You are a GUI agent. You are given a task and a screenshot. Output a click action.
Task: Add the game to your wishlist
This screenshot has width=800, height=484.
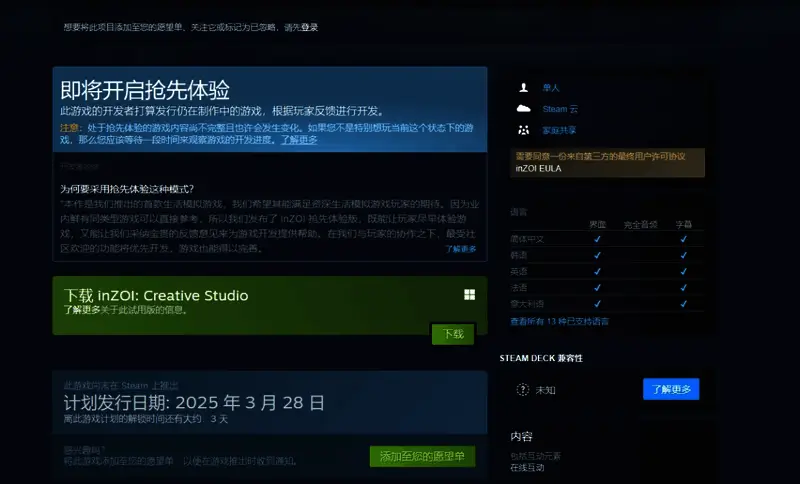pyautogui.click(x=422, y=457)
